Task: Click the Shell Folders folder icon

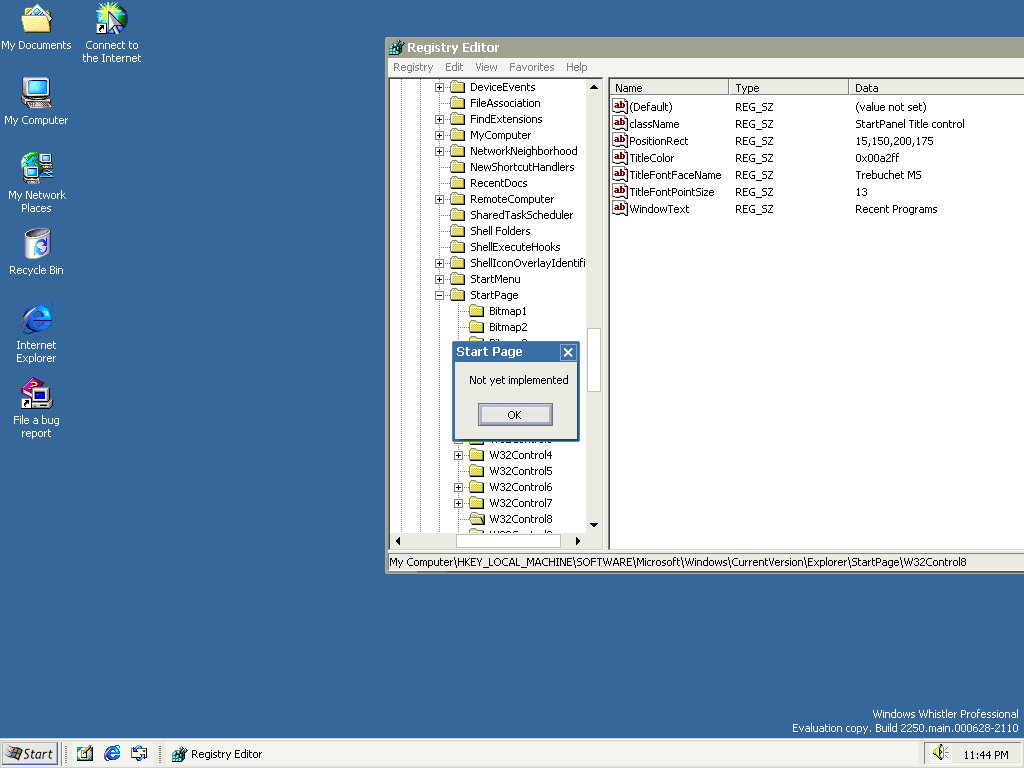Action: tap(458, 231)
